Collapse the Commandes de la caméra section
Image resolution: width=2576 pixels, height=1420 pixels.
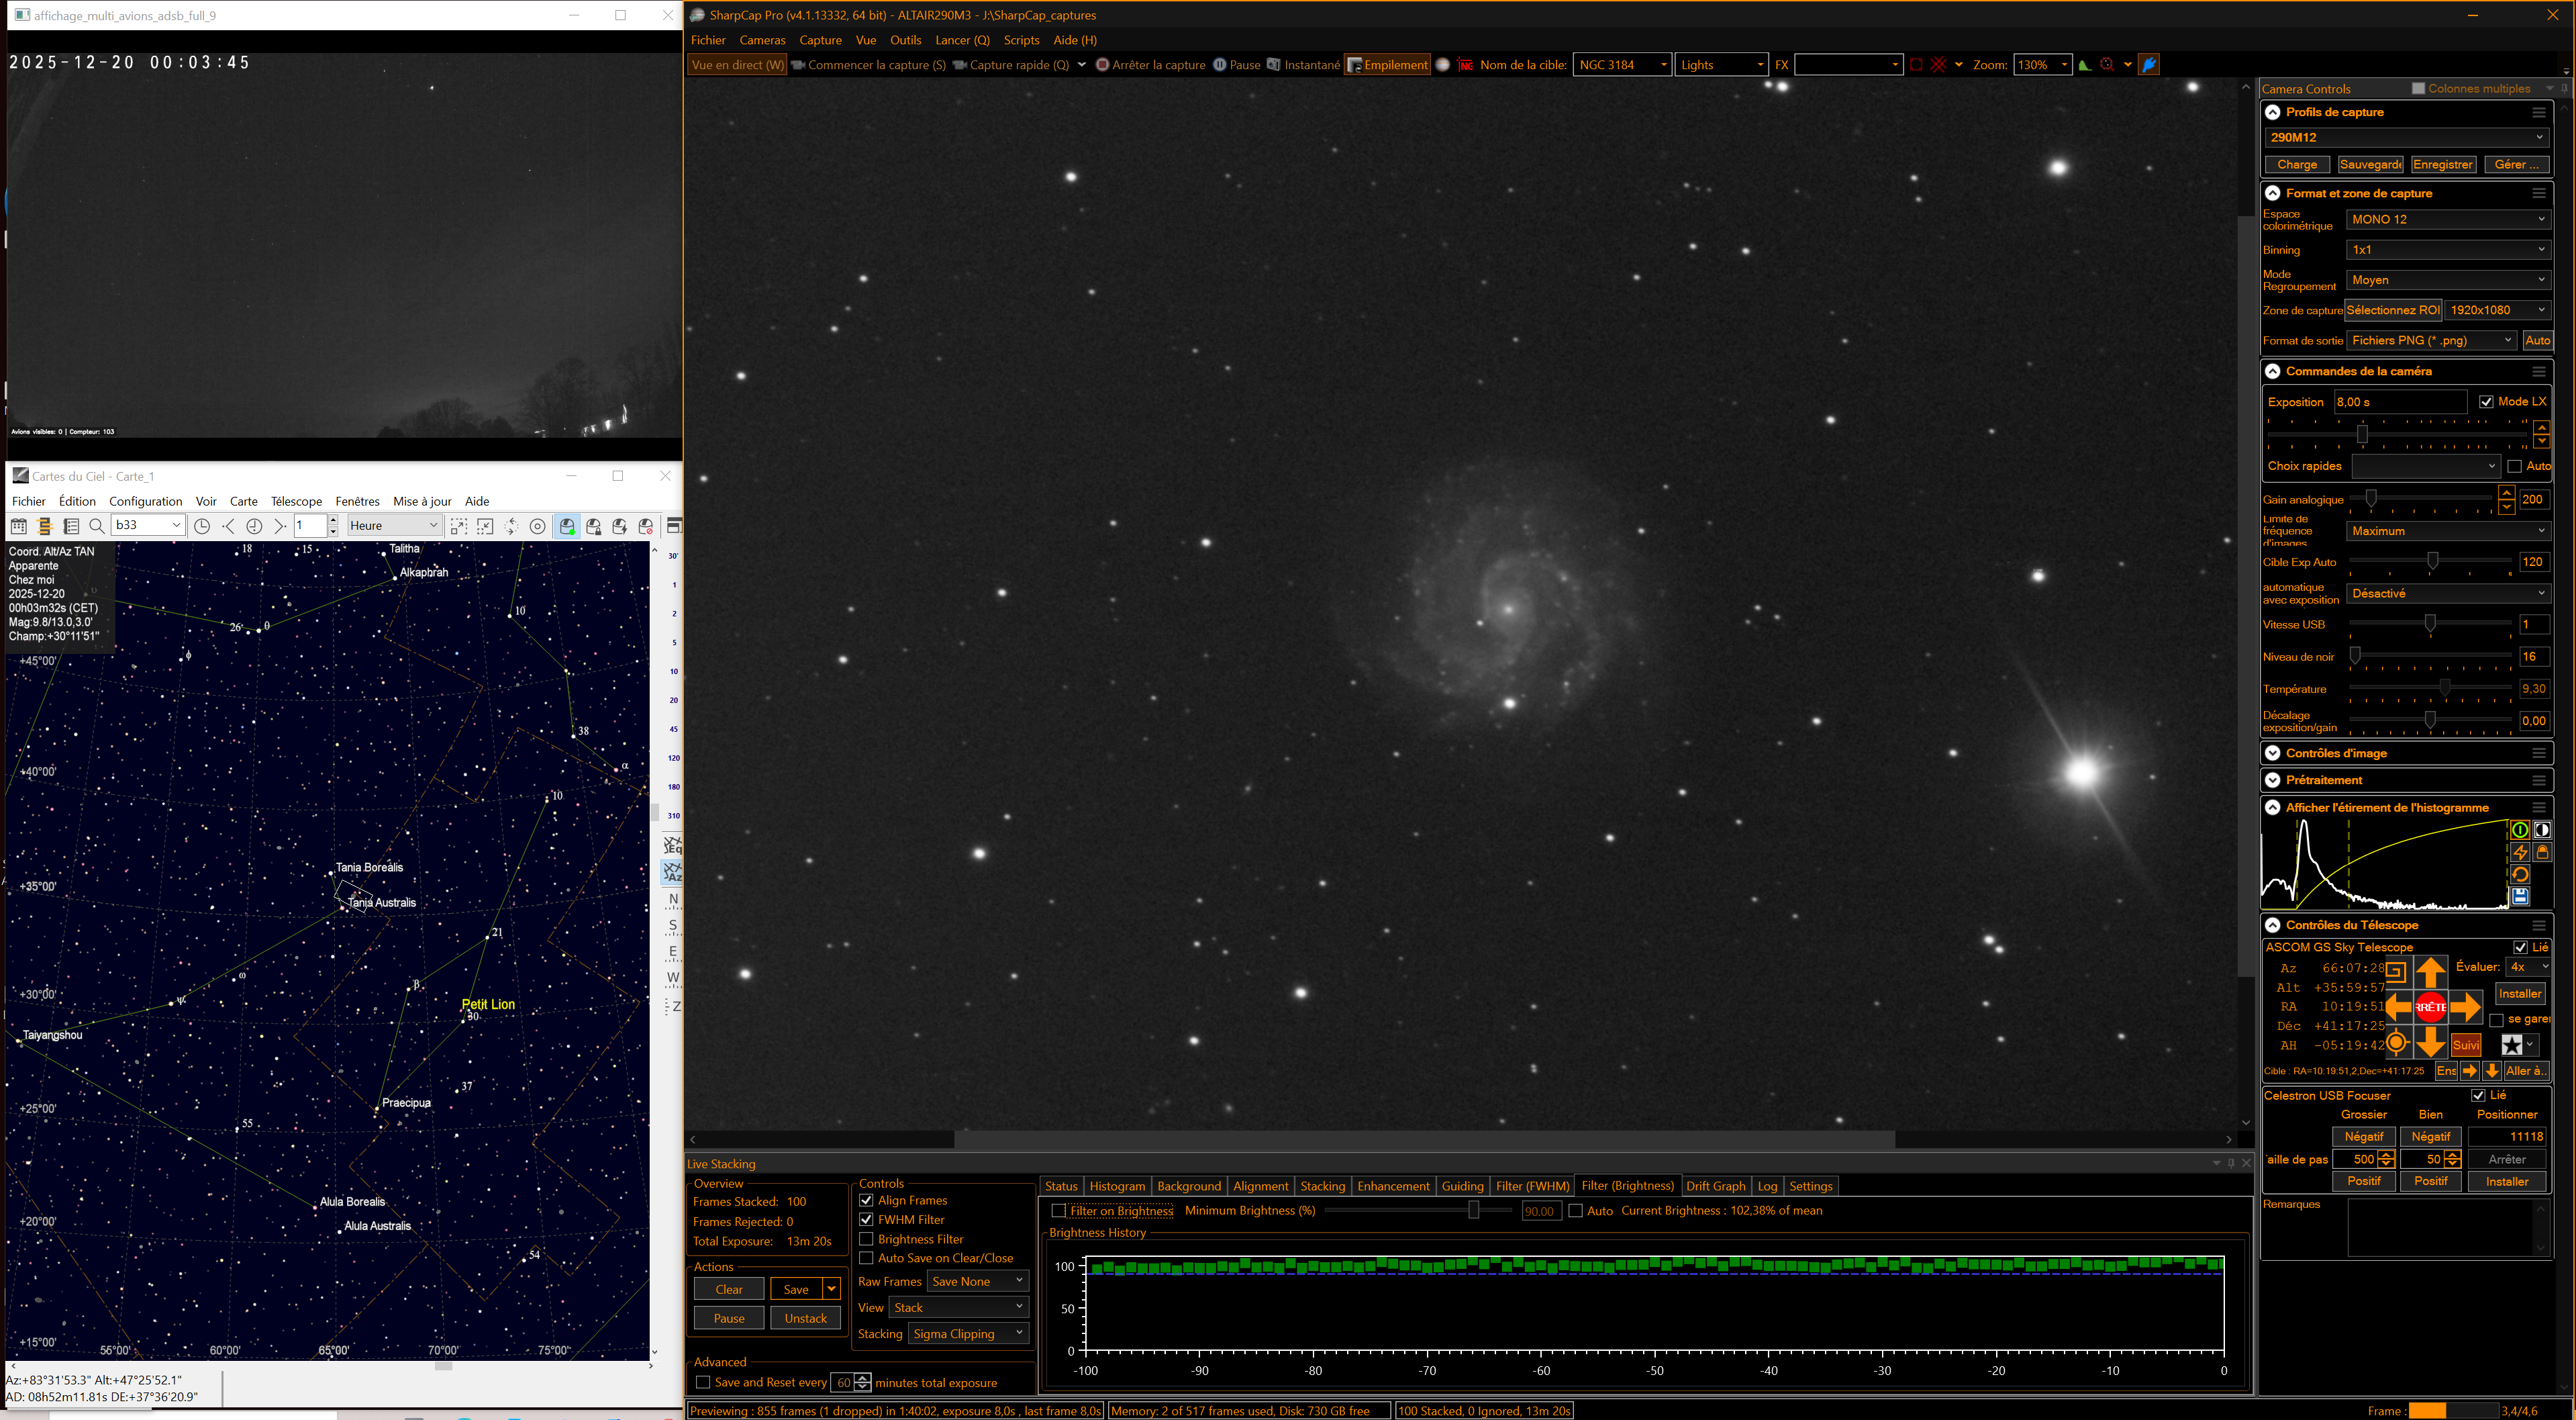2273,371
